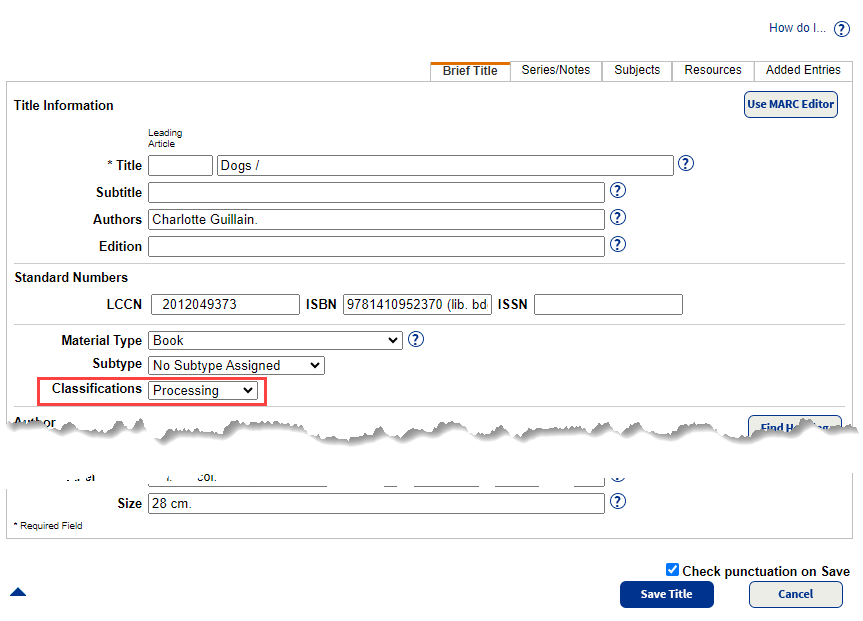This screenshot has height=621, width=863.
Task: Click the Use MARC Editor button
Action: click(x=790, y=104)
